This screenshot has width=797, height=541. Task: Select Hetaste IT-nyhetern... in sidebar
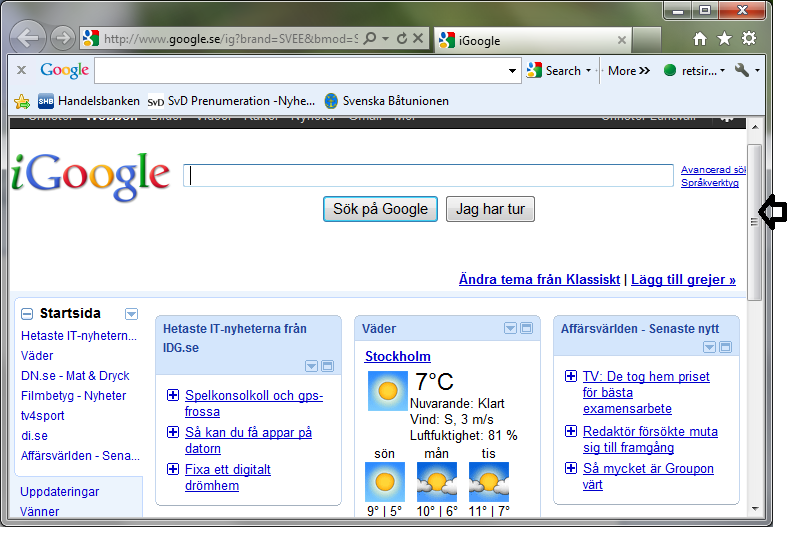(79, 336)
